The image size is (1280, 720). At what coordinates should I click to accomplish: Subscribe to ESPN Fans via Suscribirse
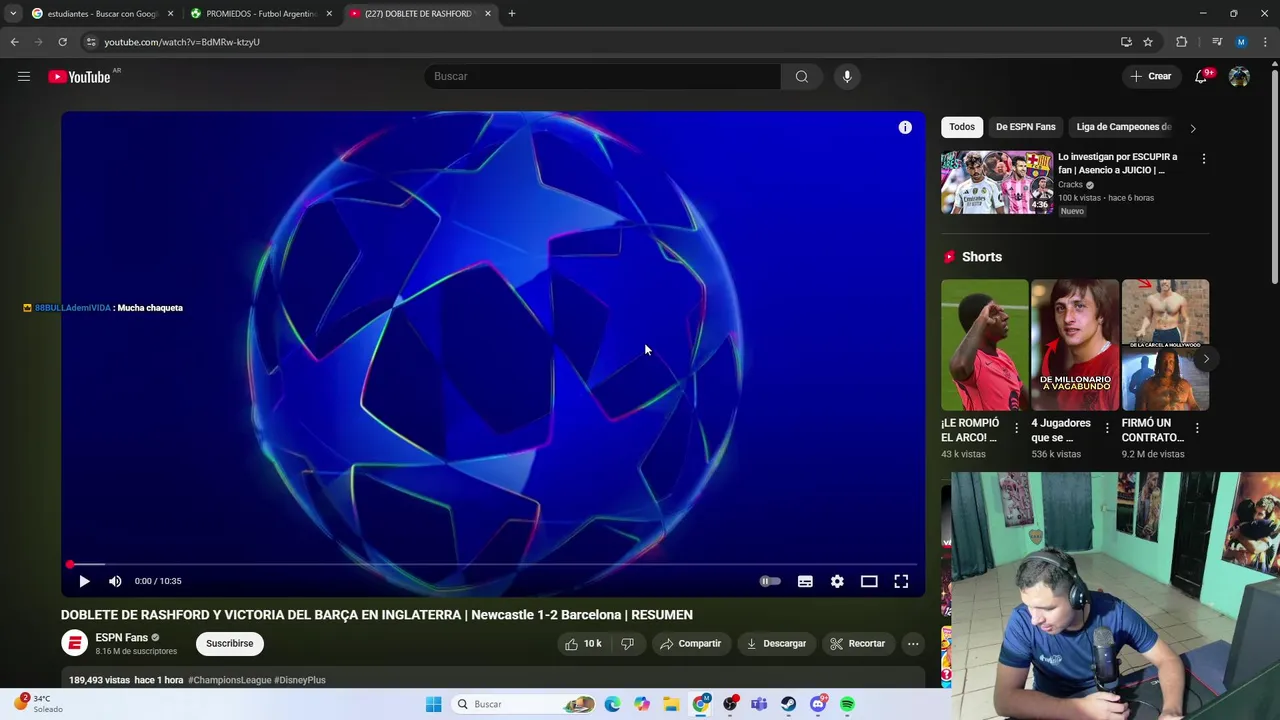[230, 644]
